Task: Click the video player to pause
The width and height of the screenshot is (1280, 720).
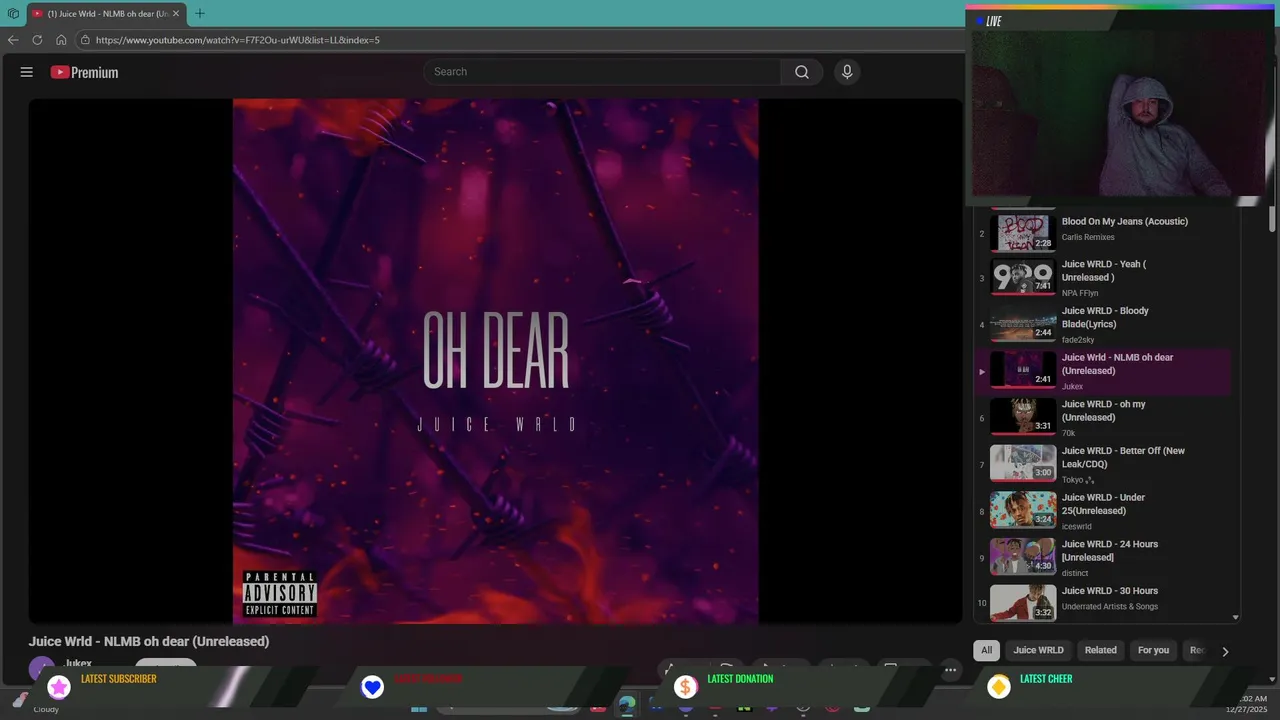Action: click(495, 361)
